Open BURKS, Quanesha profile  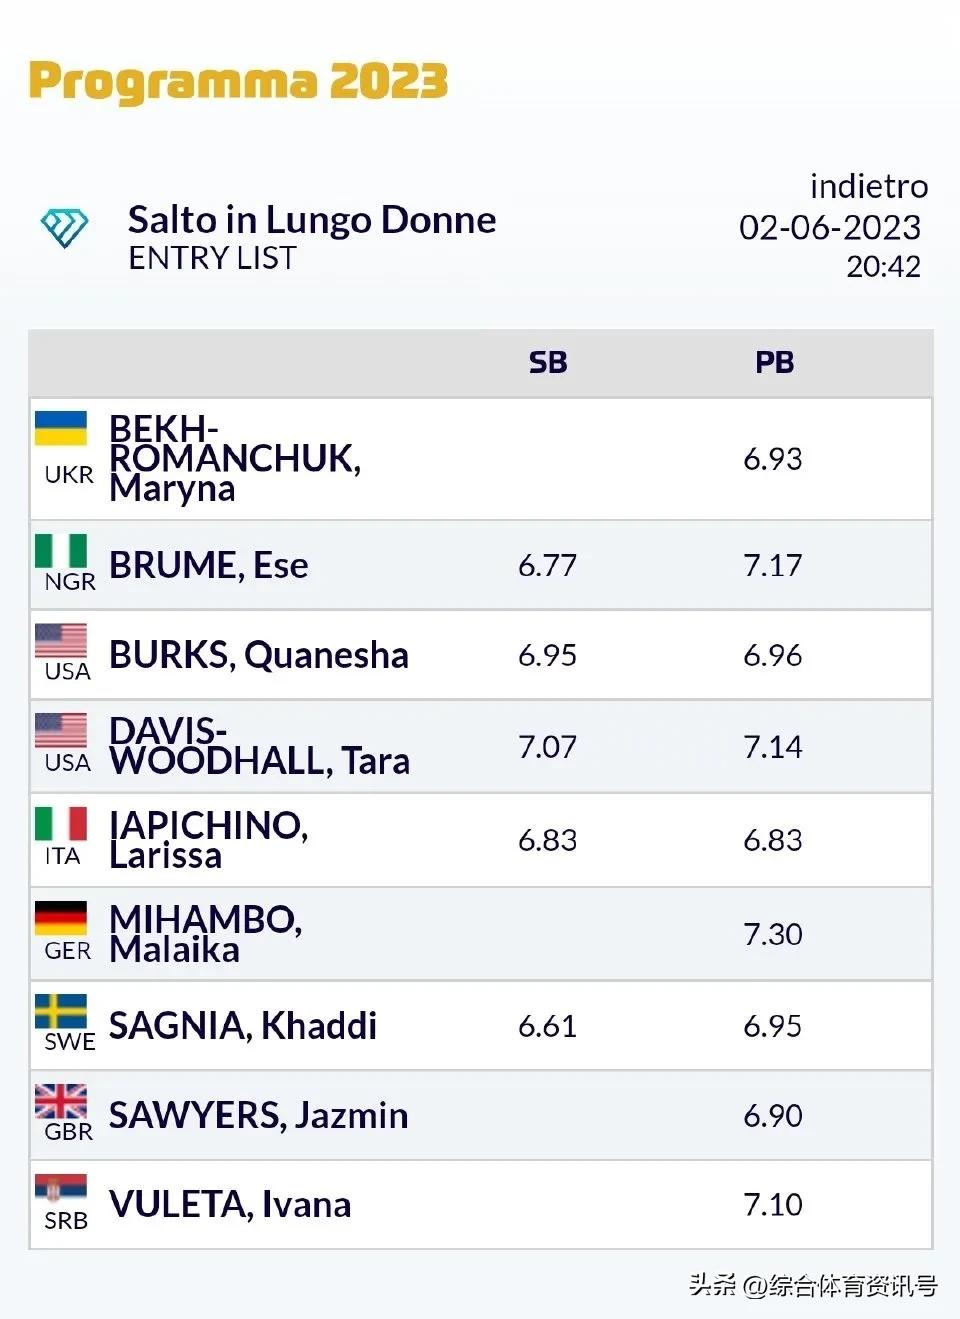[258, 655]
